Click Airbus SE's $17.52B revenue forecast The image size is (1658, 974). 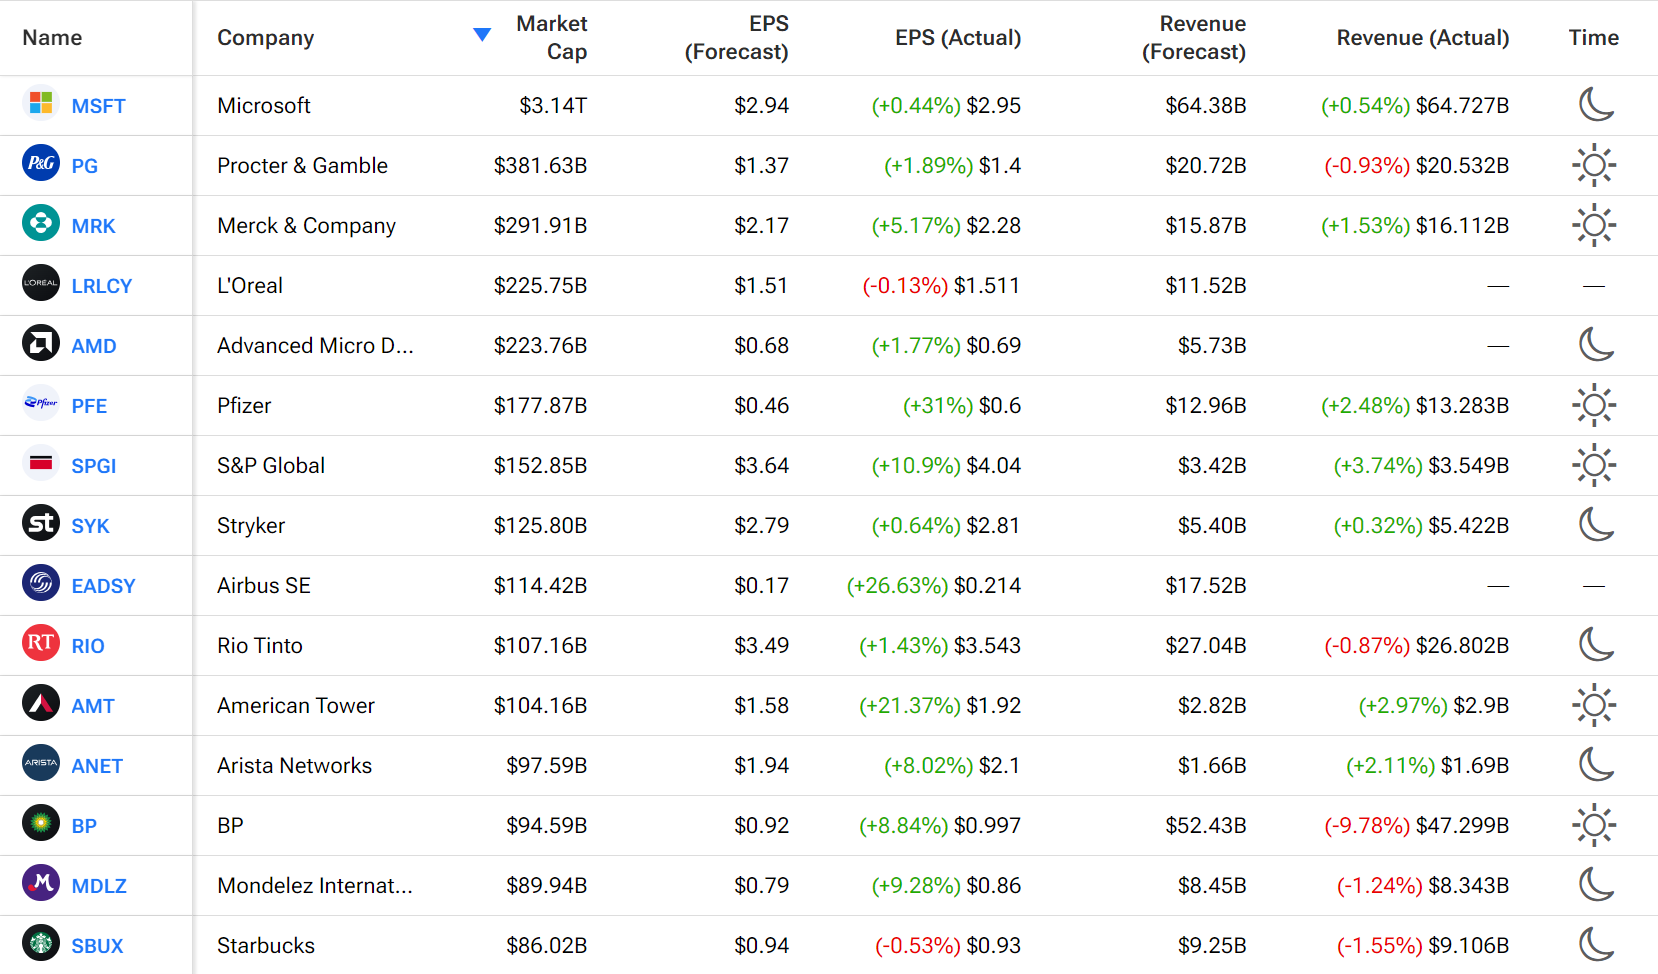tap(1206, 585)
